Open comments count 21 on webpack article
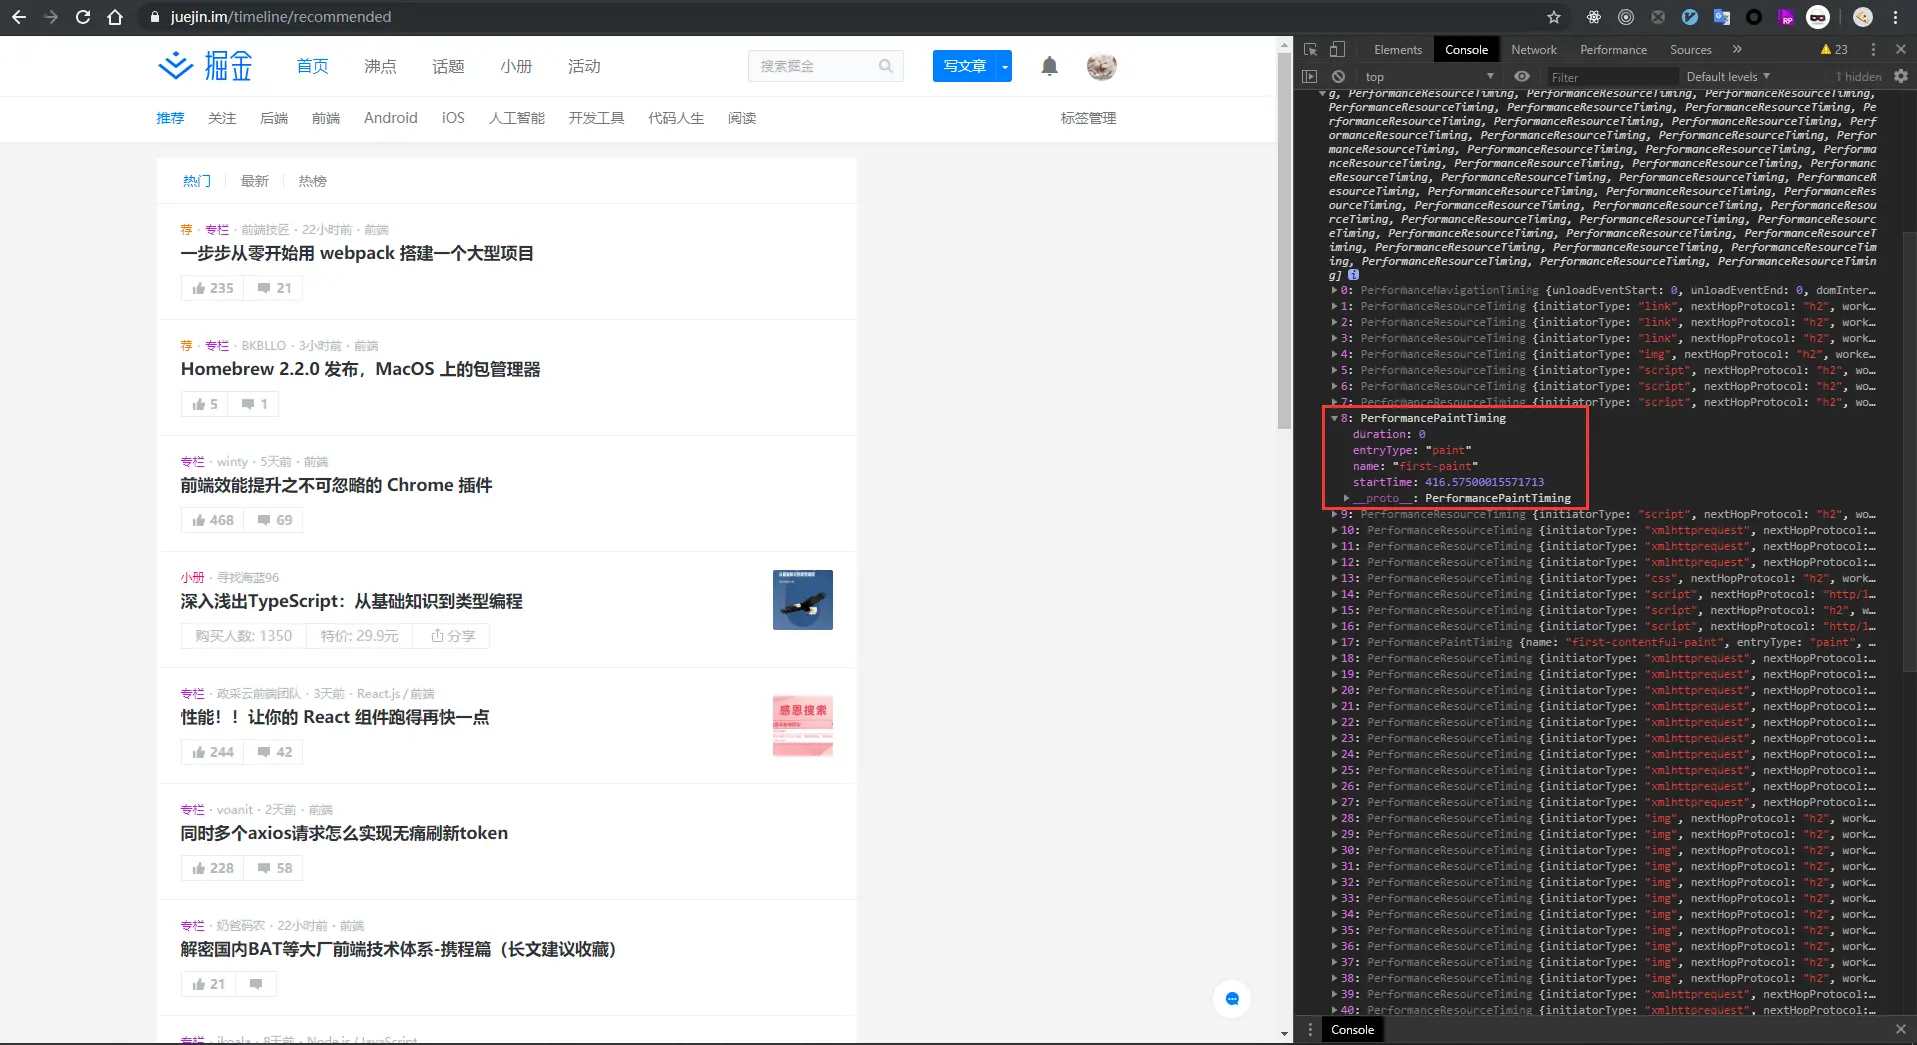 click(x=273, y=288)
